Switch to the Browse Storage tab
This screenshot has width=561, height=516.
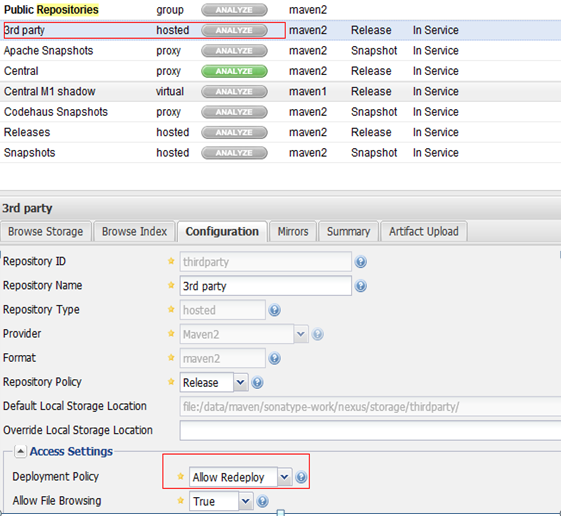pyautogui.click(x=45, y=232)
